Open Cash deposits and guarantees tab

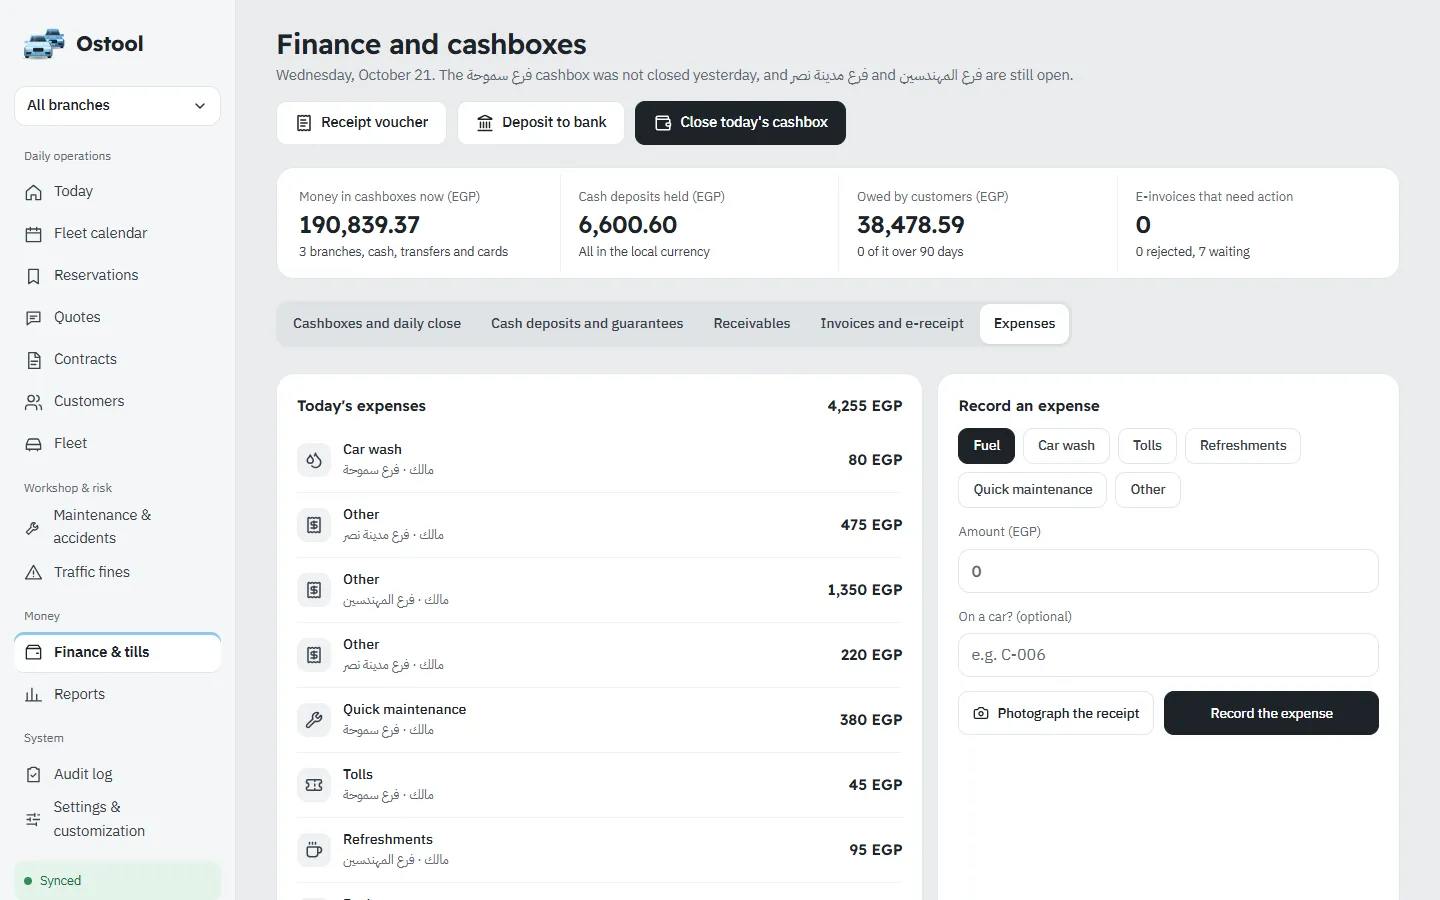587,324
